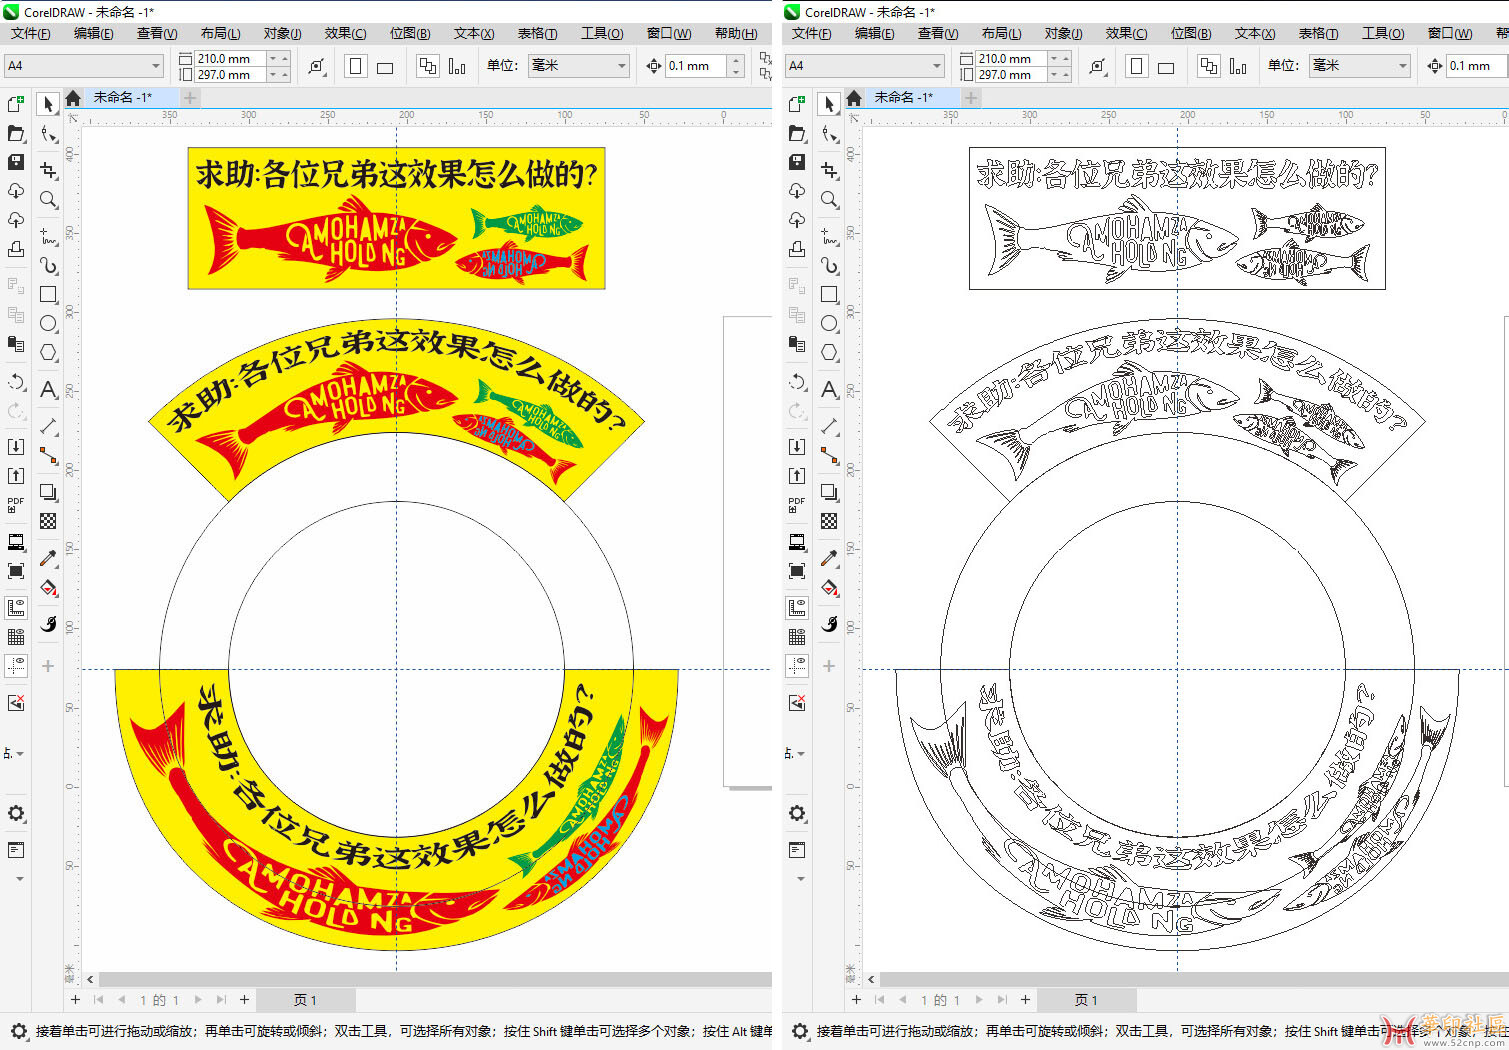Select the Text tool in right window
1509x1050 pixels.
829,390
